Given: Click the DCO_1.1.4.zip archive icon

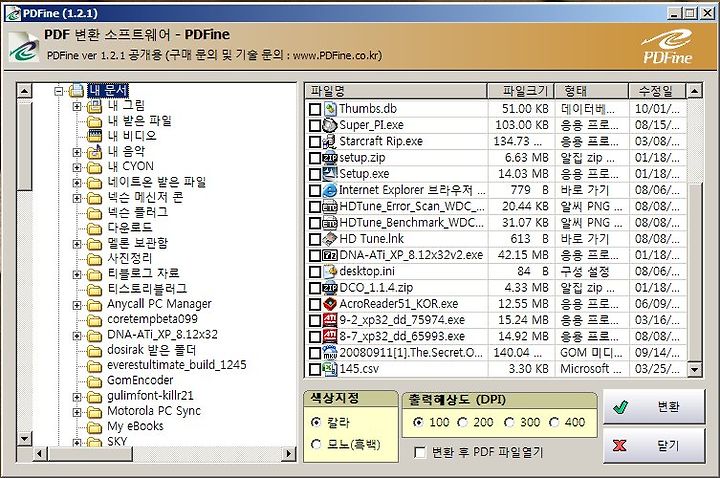Looking at the screenshot, I should (330, 287).
